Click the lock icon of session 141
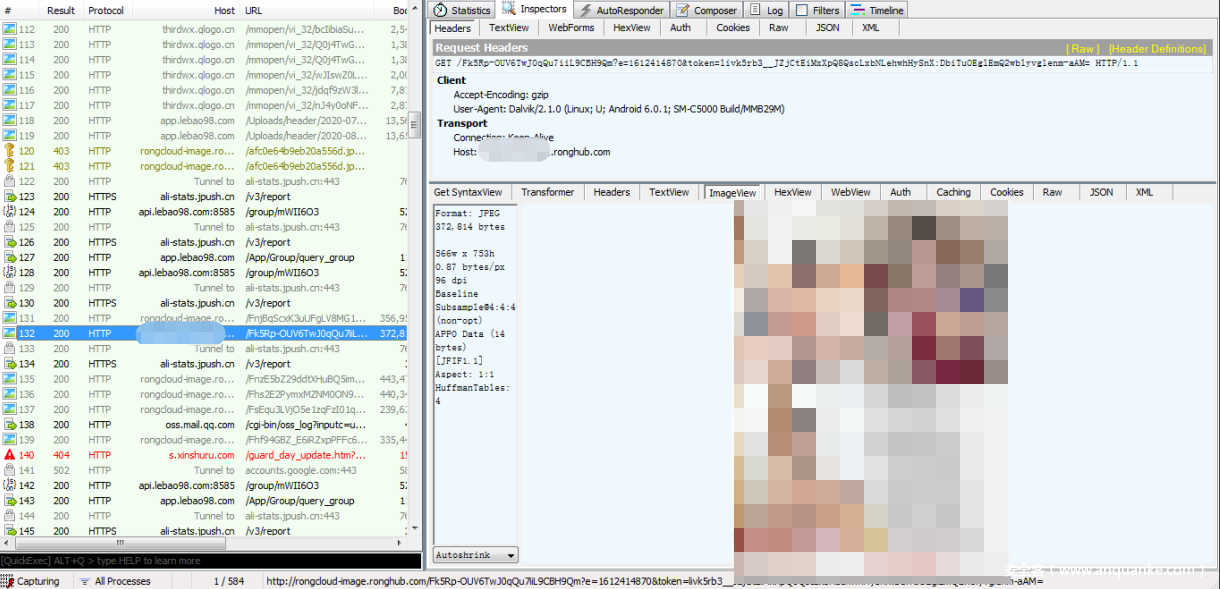 [9, 470]
